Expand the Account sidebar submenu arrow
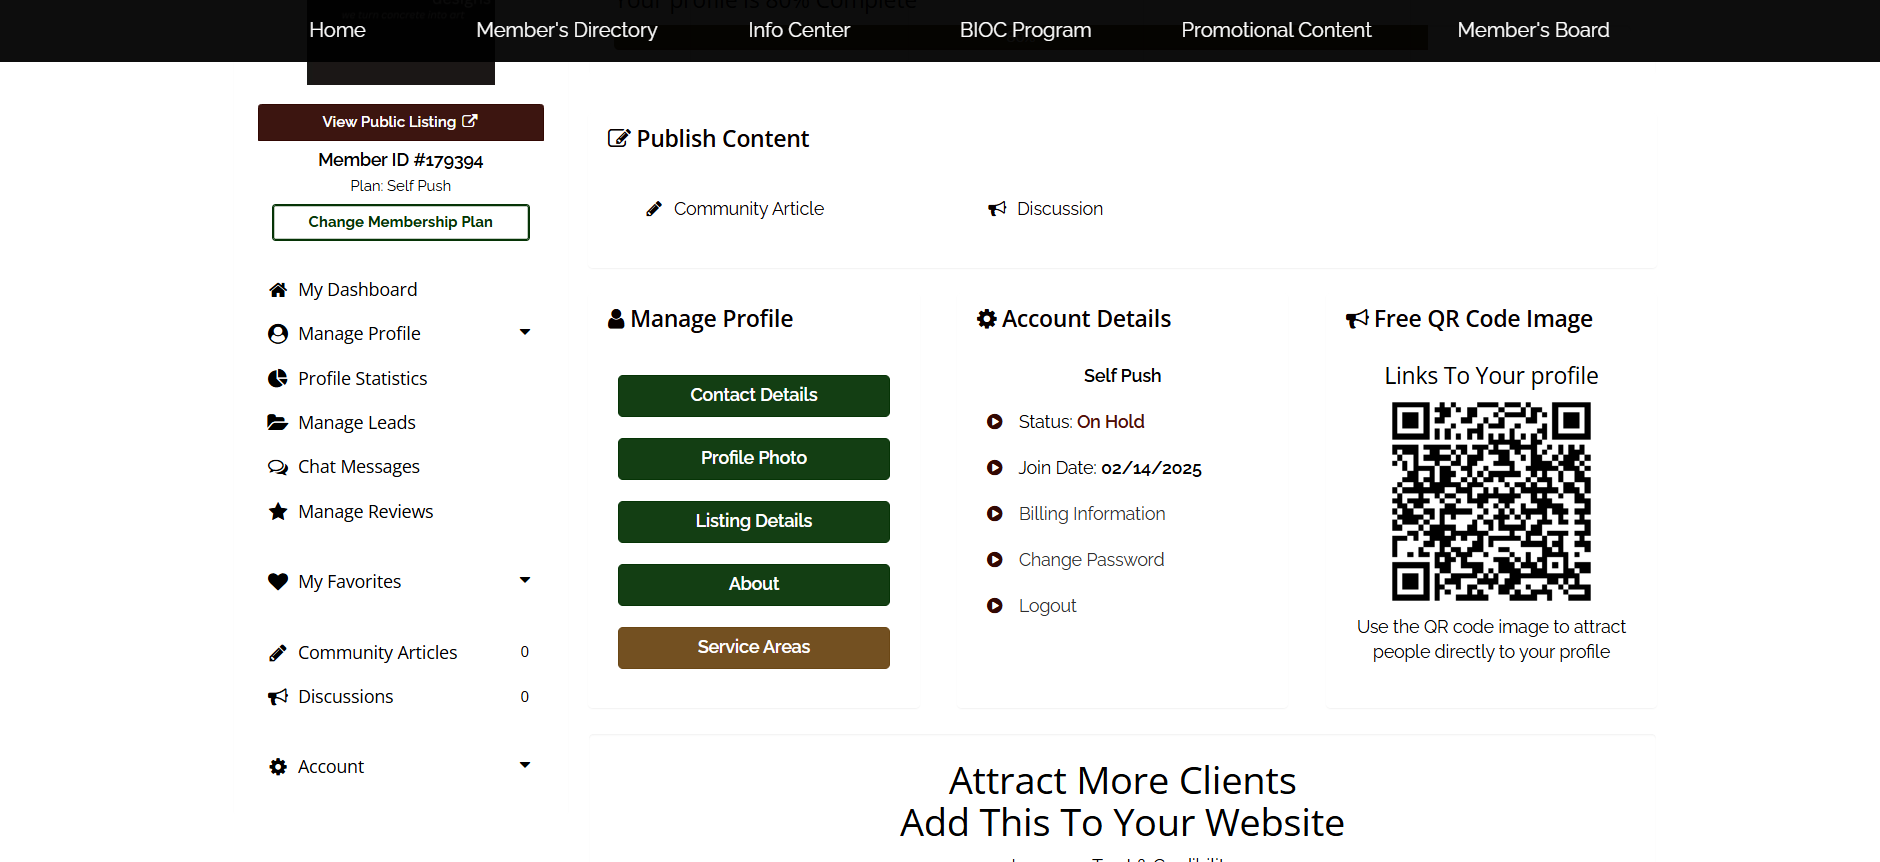The height and width of the screenshot is (862, 1880). coord(525,765)
